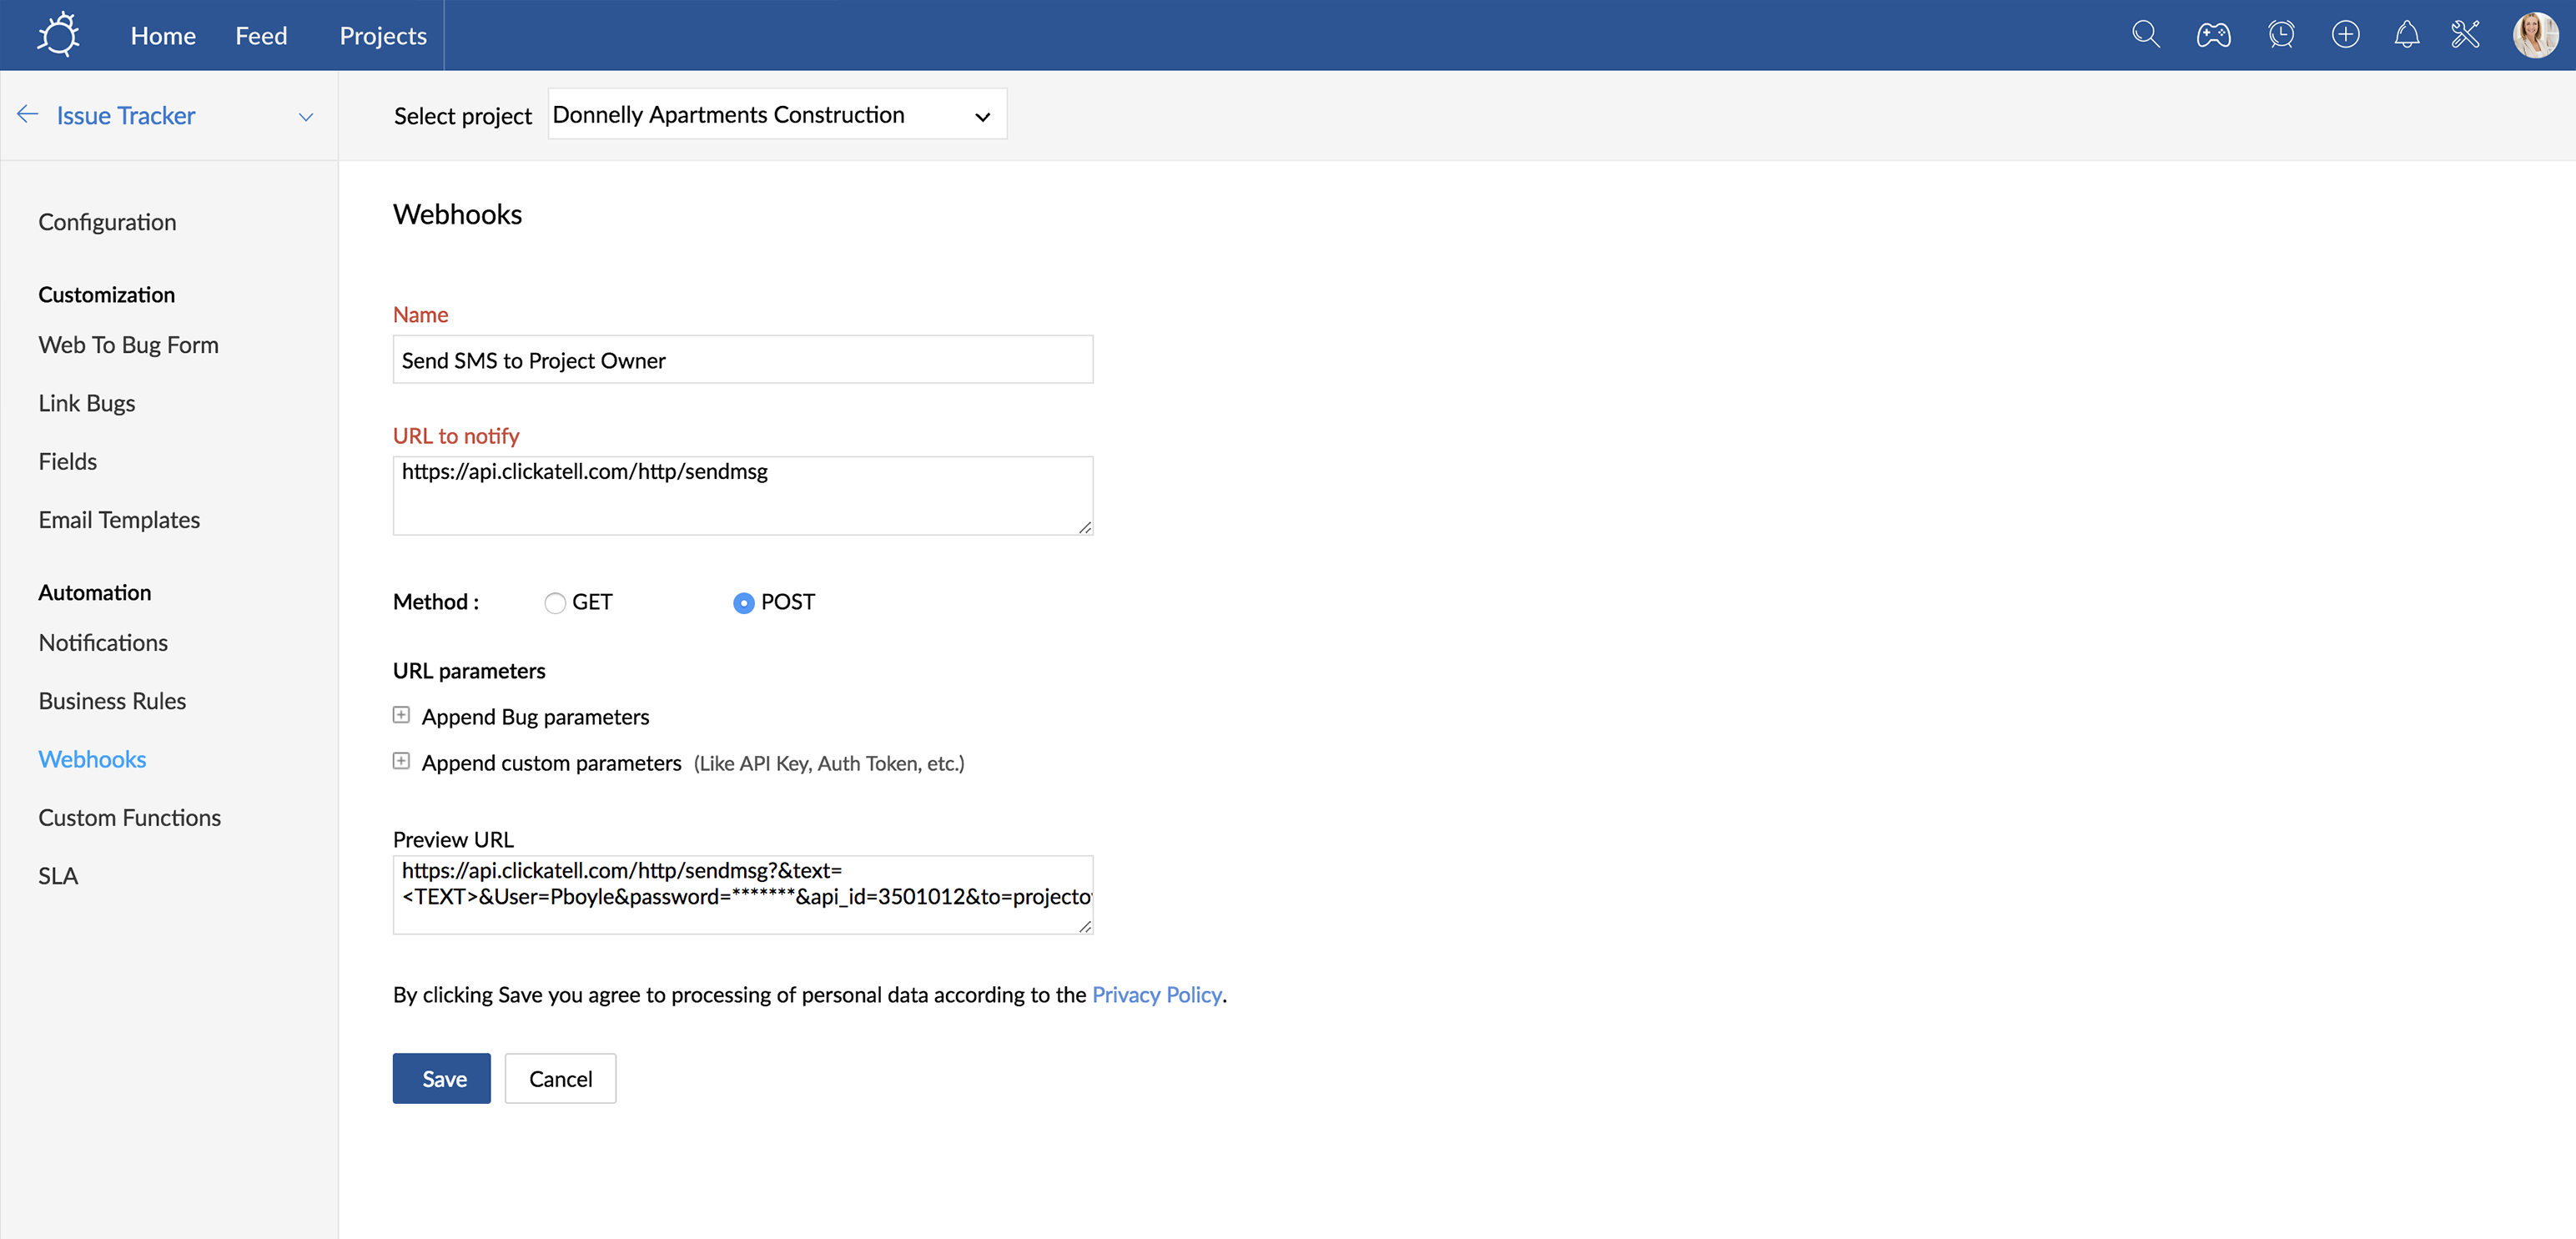
Task: Open the setup tools icon
Action: pos(2465,35)
